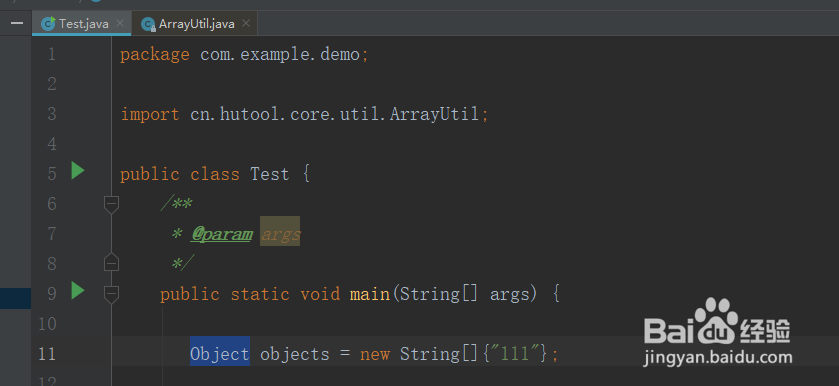Close the Test.java editor tab
Image resolution: width=839 pixels, height=386 pixels.
click(x=120, y=23)
